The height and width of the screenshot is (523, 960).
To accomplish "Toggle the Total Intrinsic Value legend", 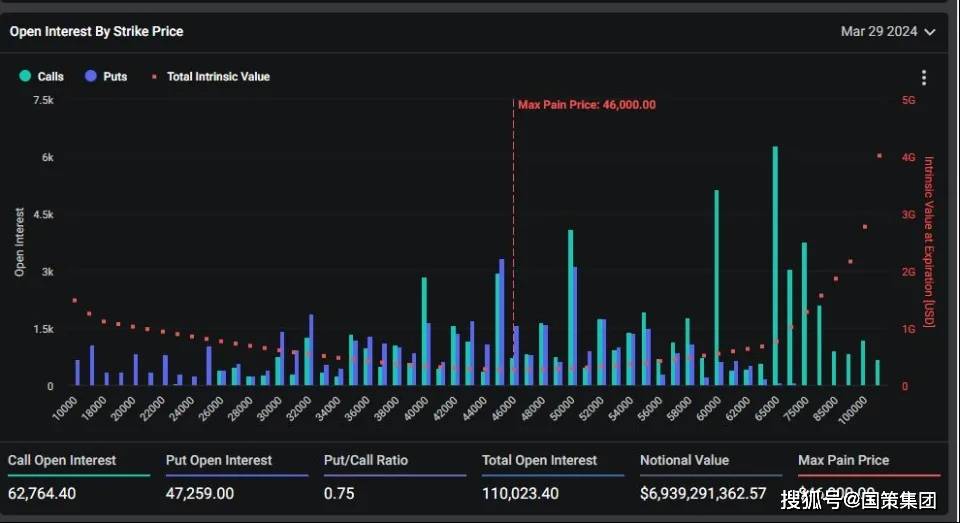I will [211, 77].
